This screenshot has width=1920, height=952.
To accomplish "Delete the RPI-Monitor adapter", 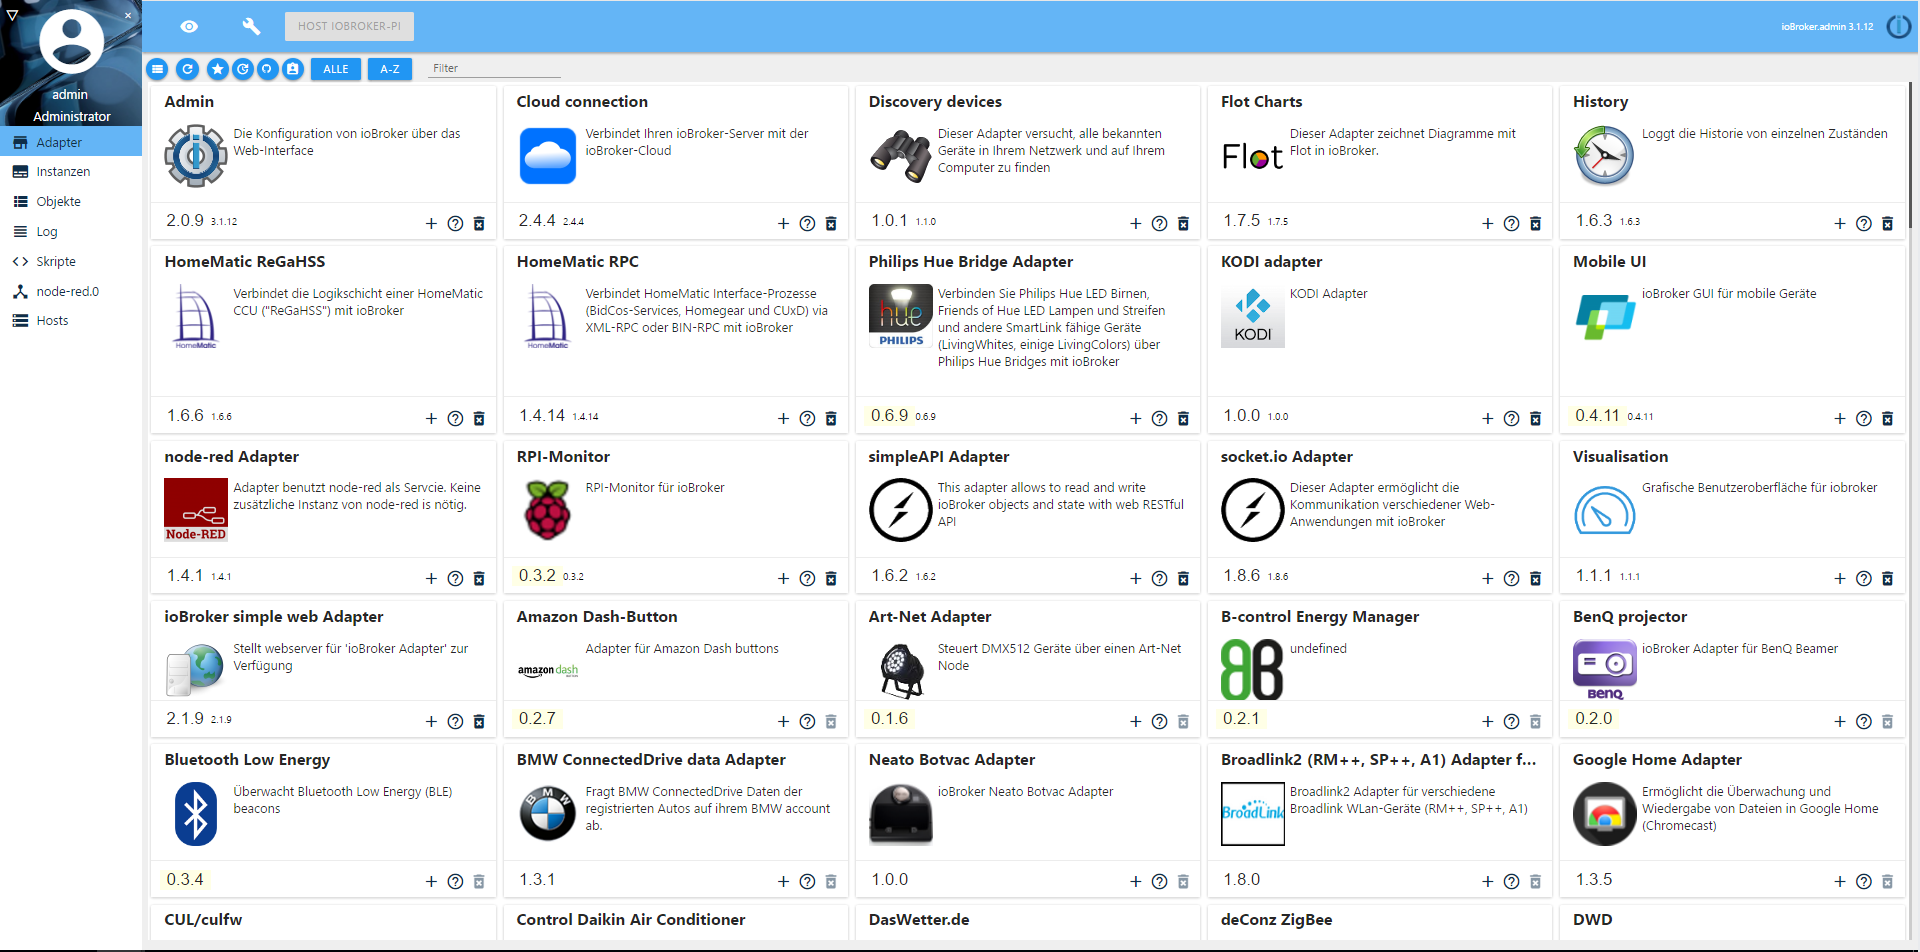I will tap(831, 578).
